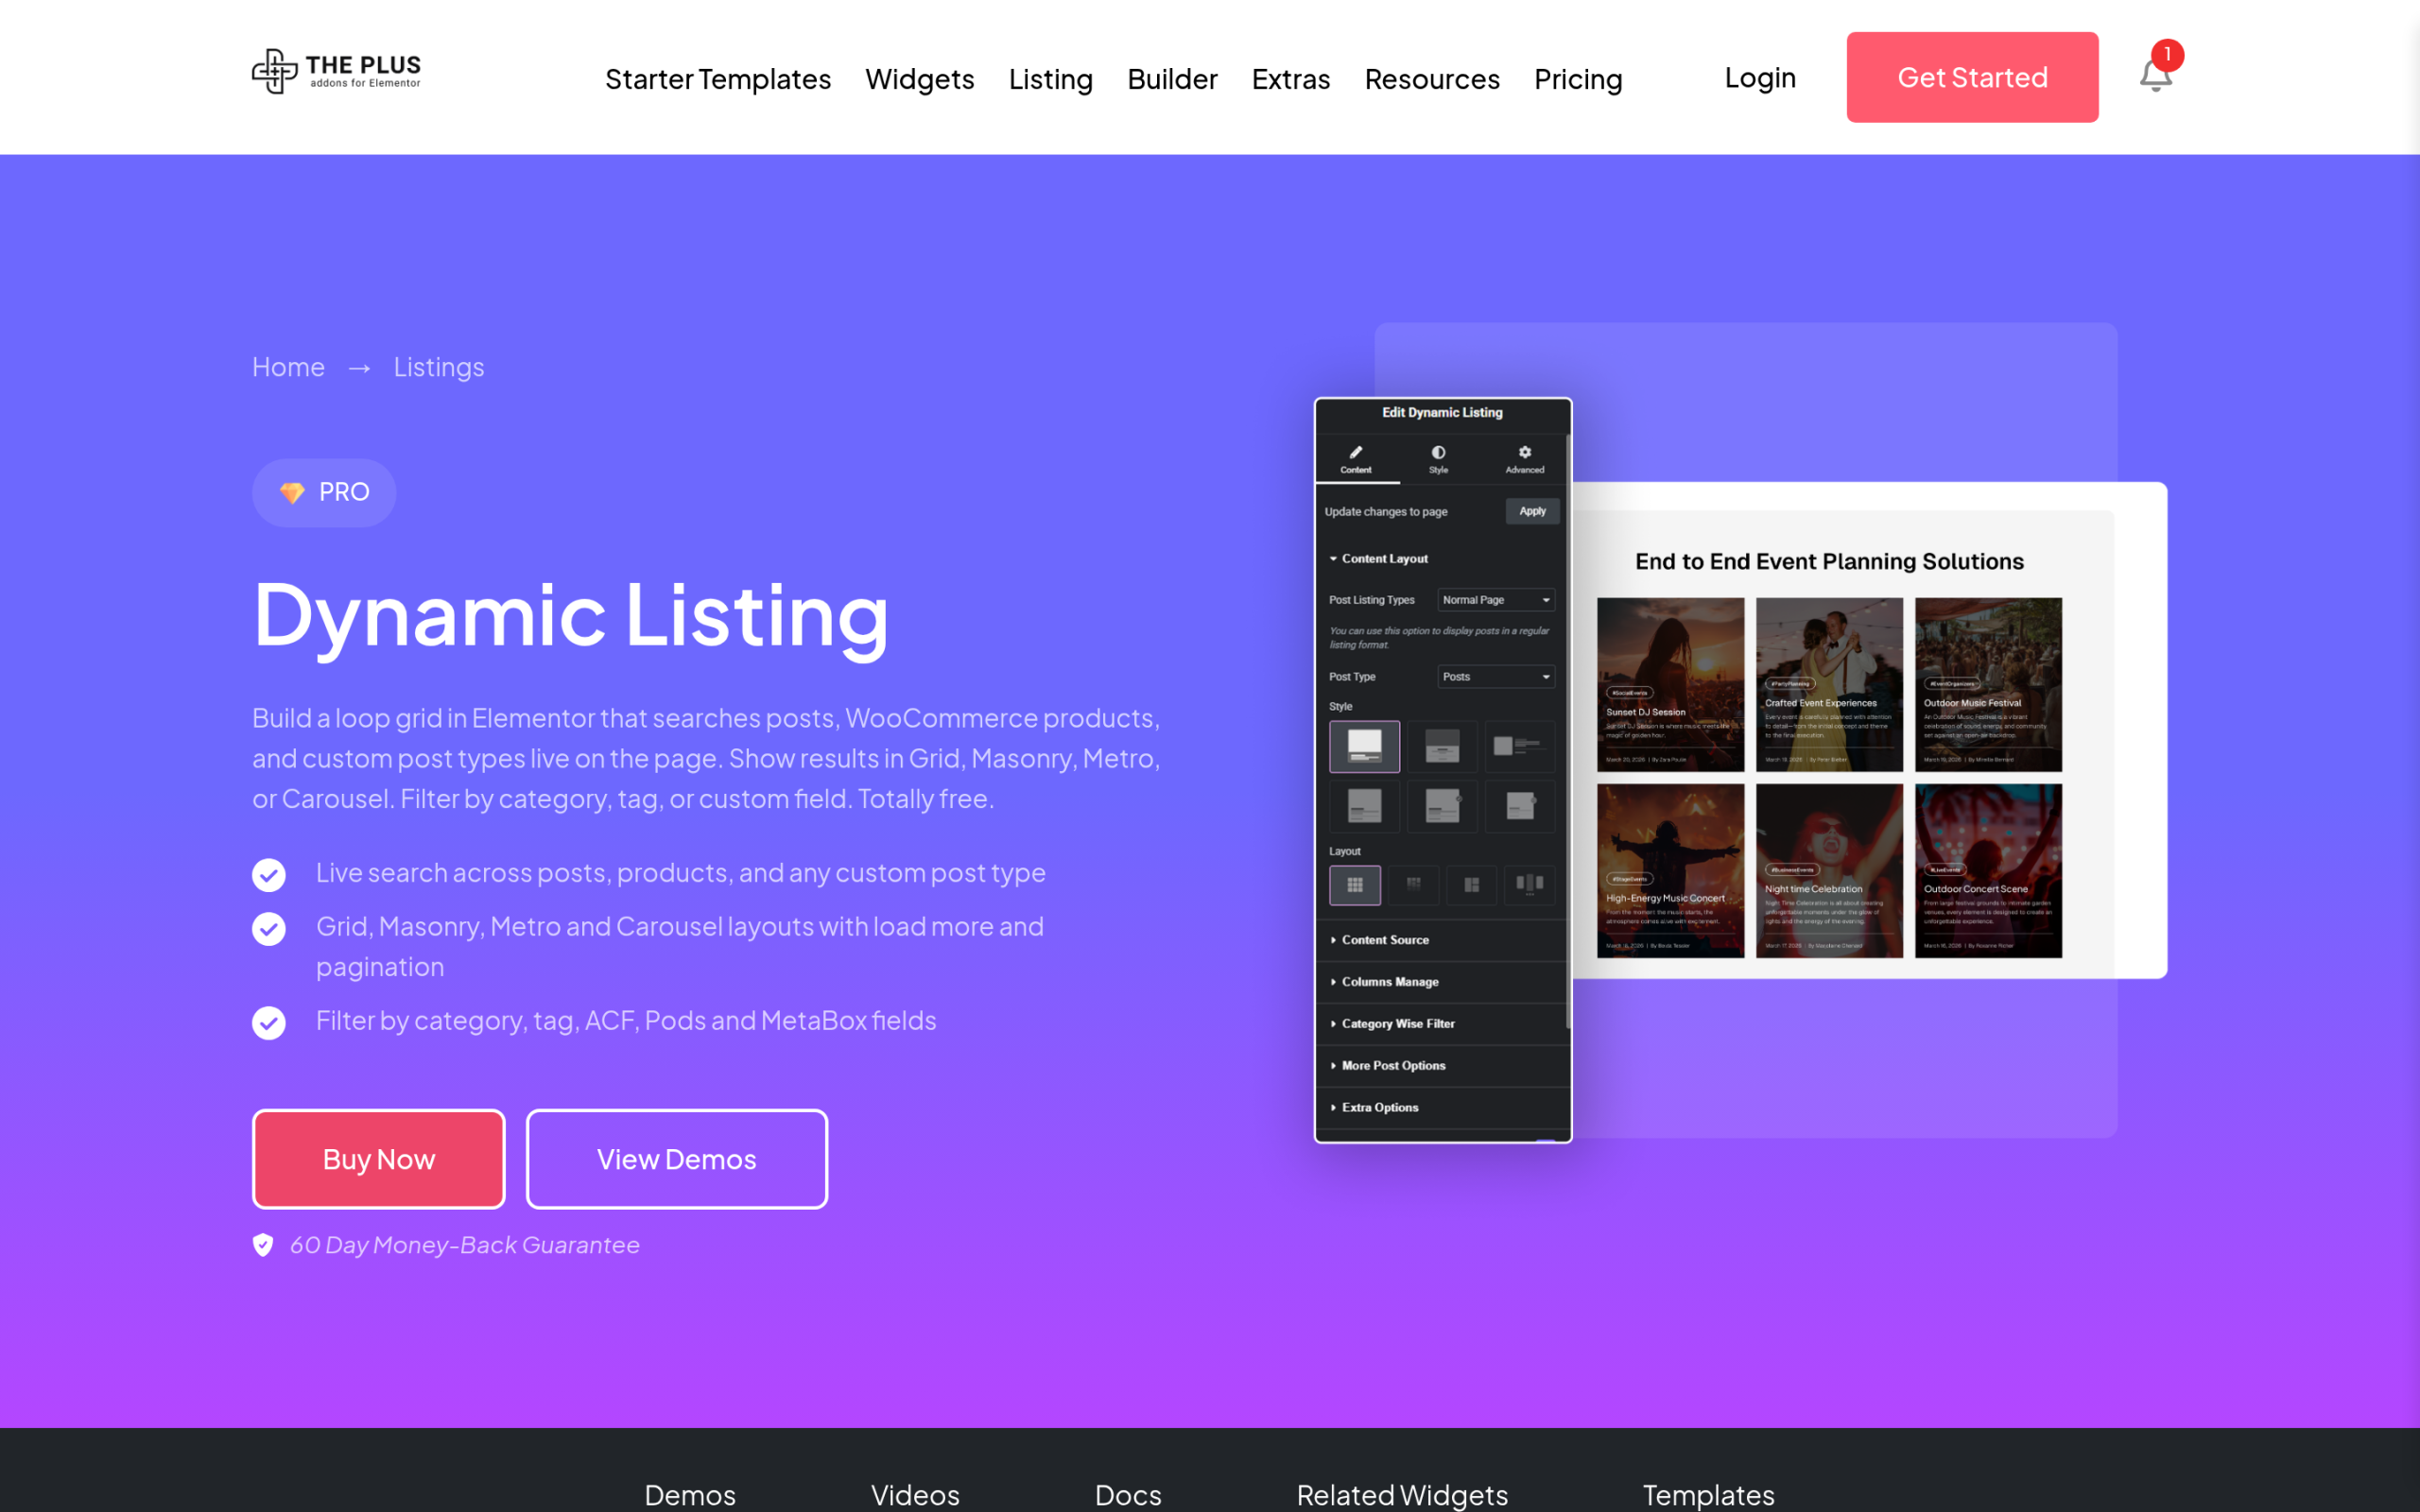Open the High-Energy Music Concert card
Image resolution: width=2420 pixels, height=1512 pixels.
click(1670, 871)
